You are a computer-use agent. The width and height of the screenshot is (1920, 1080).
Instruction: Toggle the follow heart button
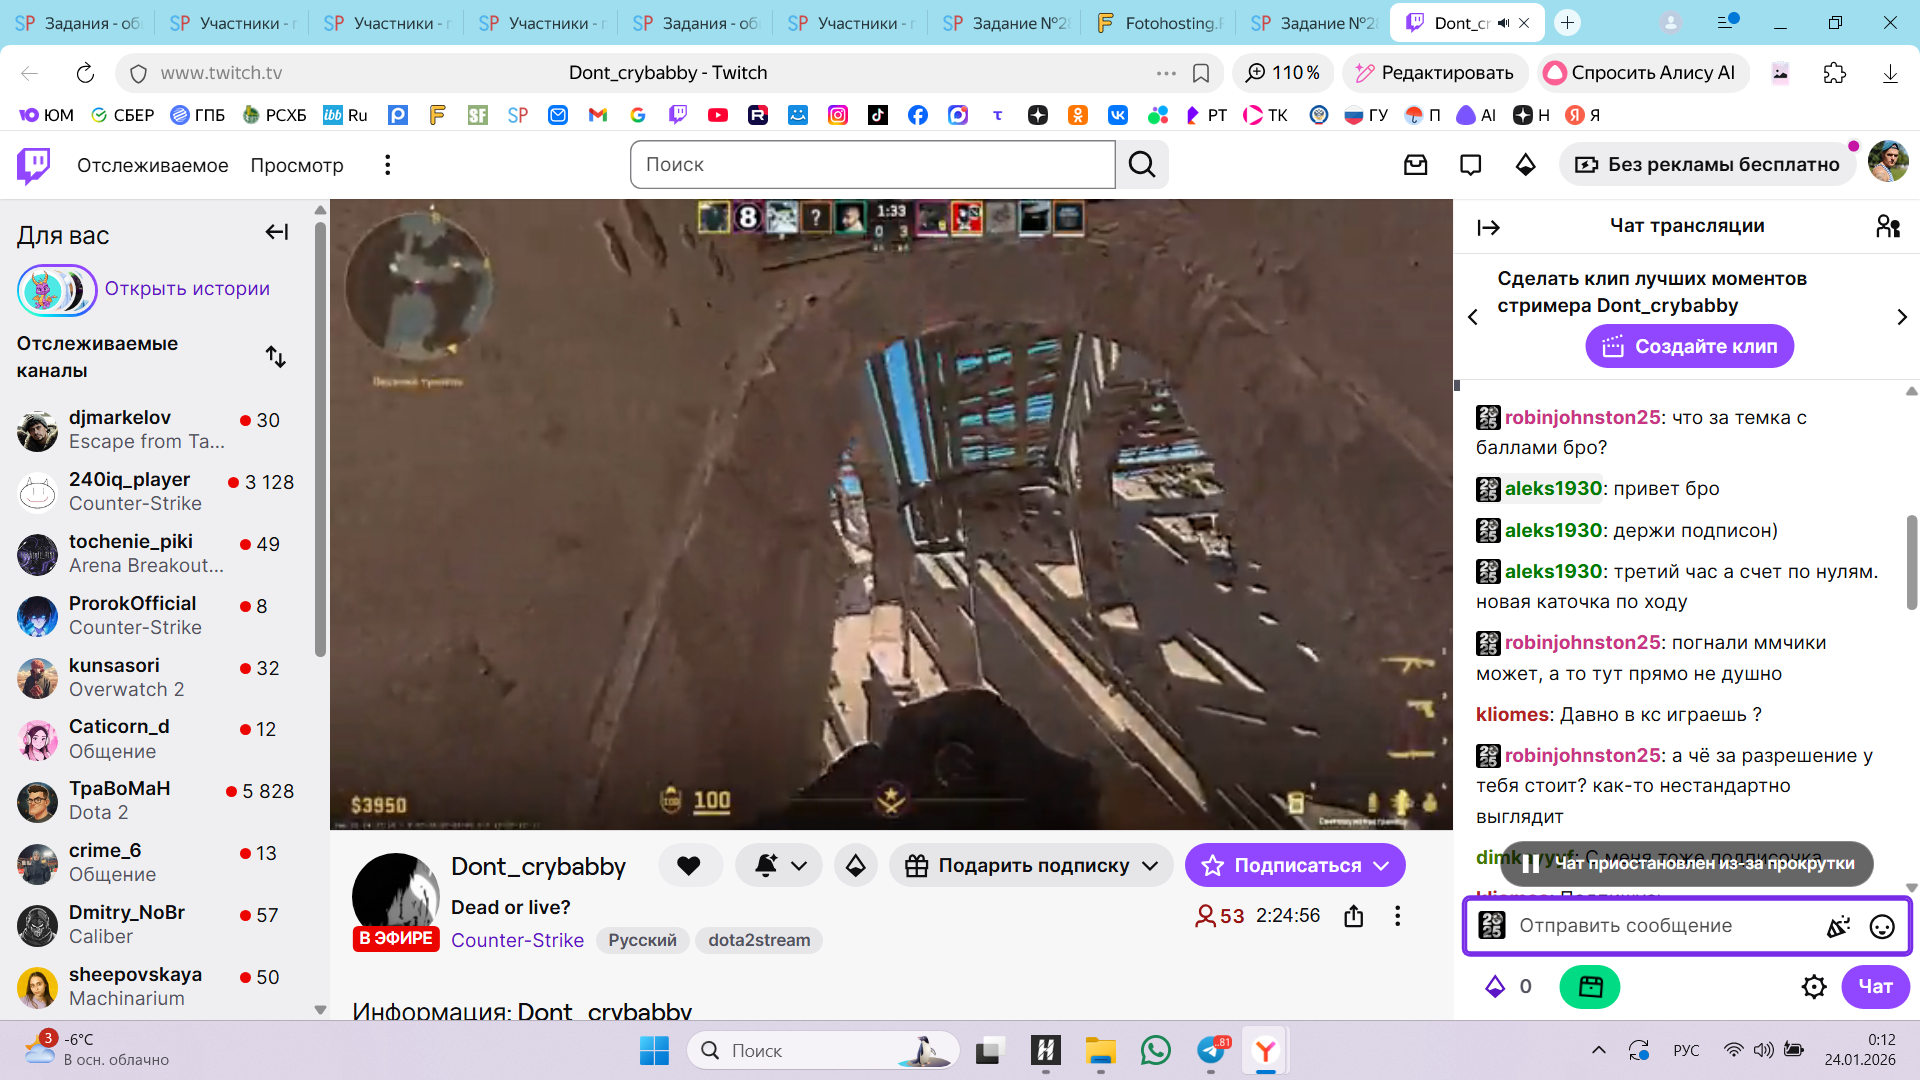tap(689, 865)
